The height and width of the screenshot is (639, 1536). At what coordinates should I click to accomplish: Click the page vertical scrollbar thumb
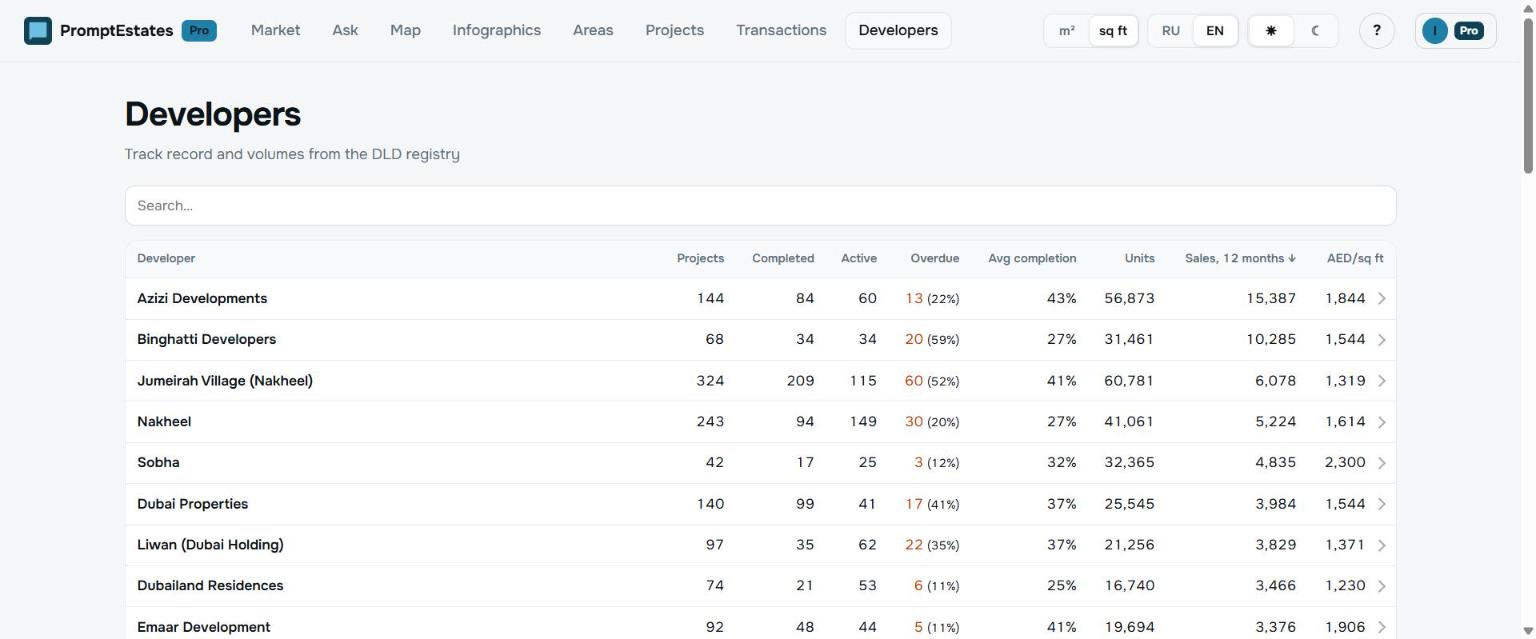[x=1528, y=95]
